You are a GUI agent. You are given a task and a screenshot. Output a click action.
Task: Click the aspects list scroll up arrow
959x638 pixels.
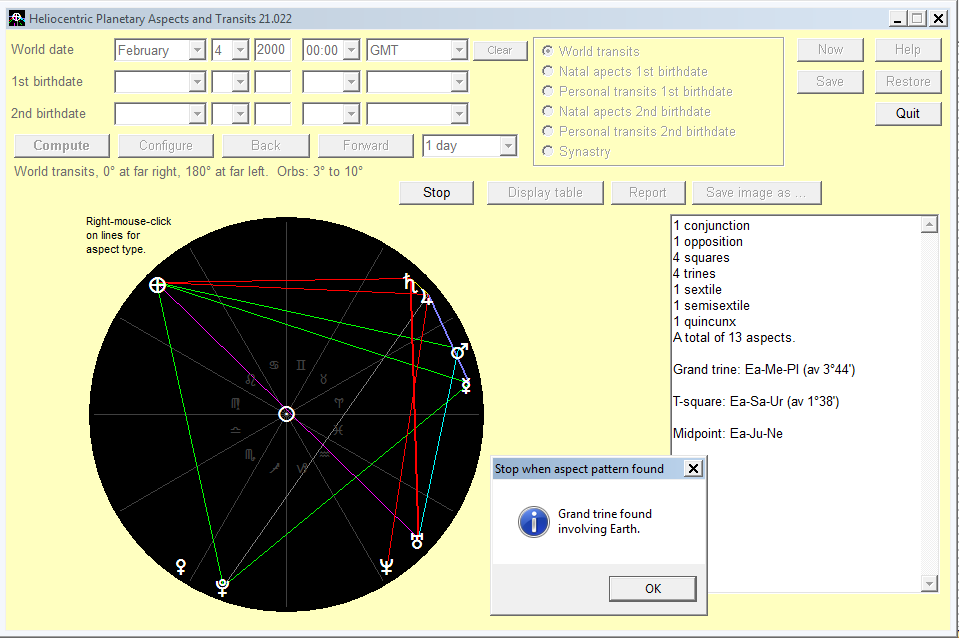click(929, 224)
